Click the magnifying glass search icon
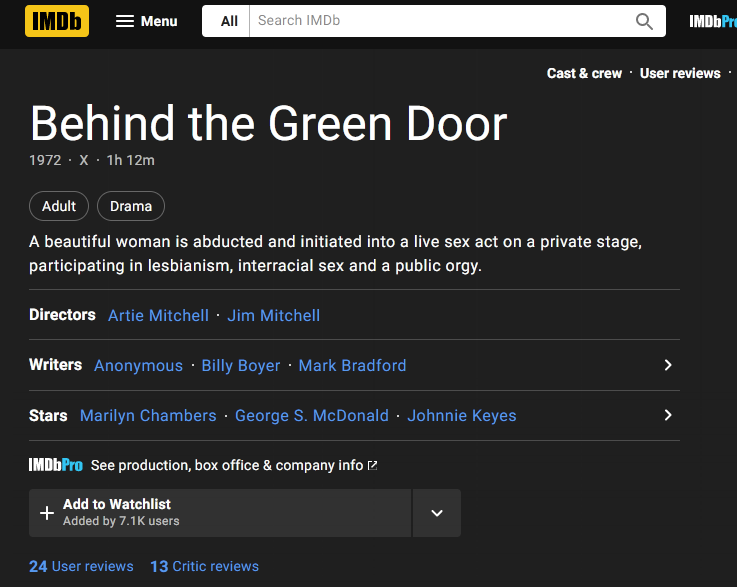This screenshot has width=737, height=587. point(644,21)
